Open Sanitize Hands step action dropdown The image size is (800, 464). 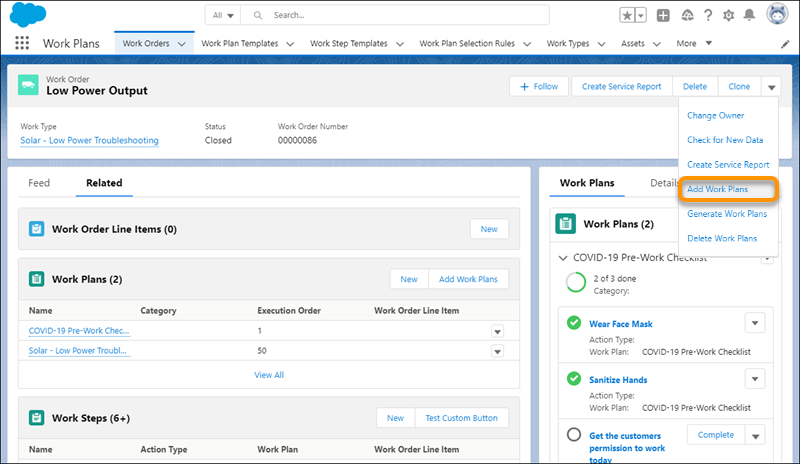(755, 379)
